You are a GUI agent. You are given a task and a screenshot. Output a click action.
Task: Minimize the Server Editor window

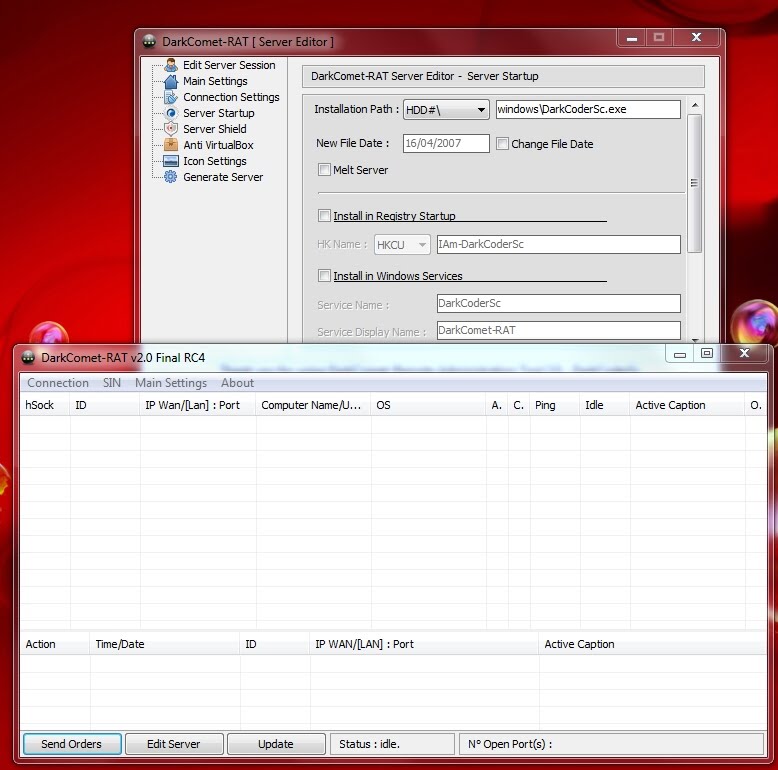(632, 38)
